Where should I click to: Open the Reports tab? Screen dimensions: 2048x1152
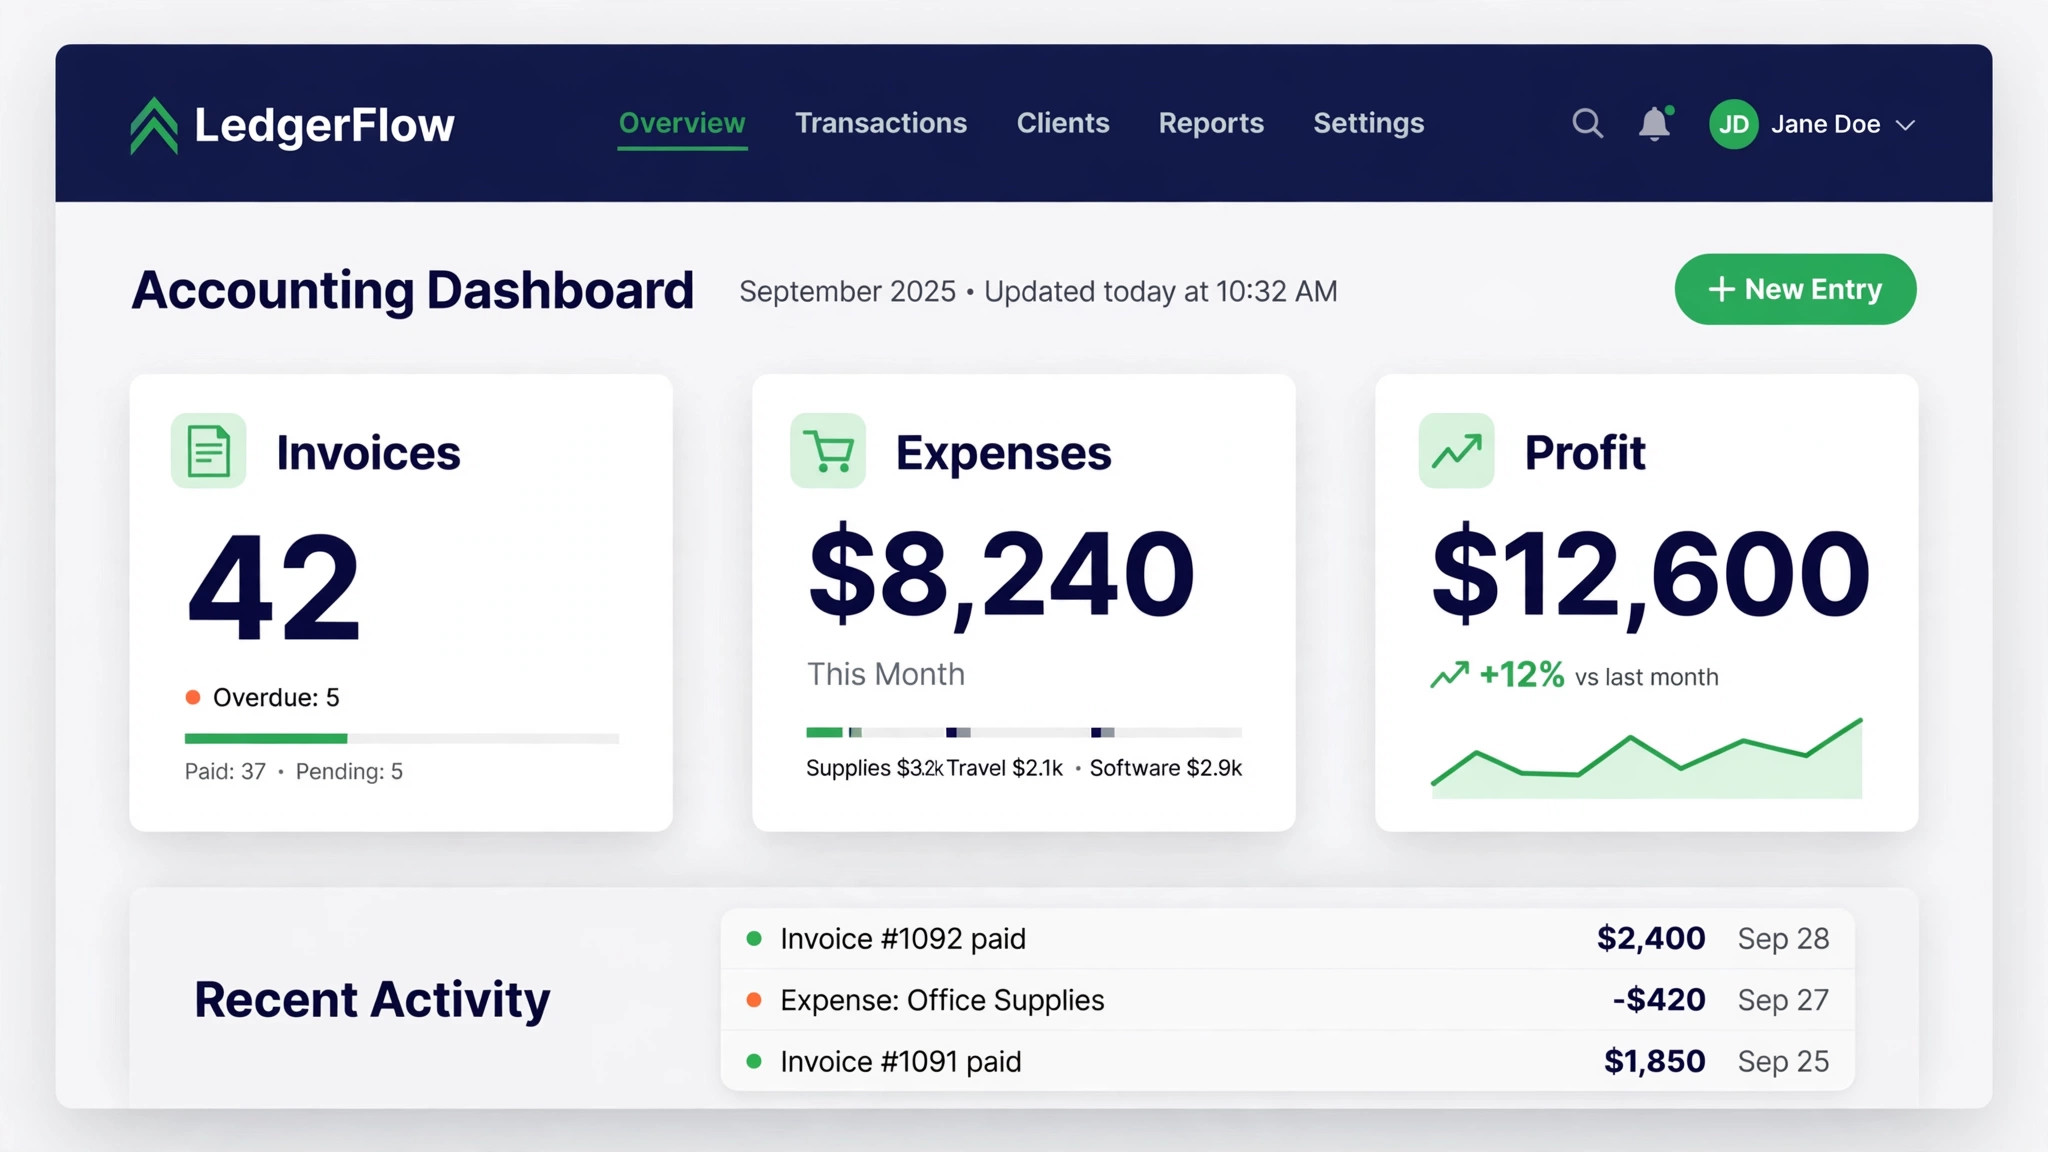tap(1211, 123)
